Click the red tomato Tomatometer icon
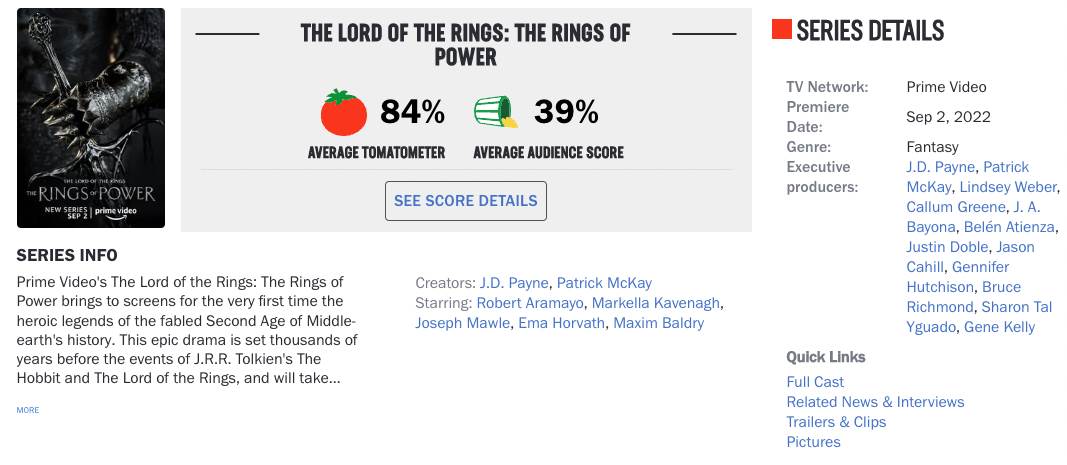The width and height of the screenshot is (1067, 465). (345, 113)
